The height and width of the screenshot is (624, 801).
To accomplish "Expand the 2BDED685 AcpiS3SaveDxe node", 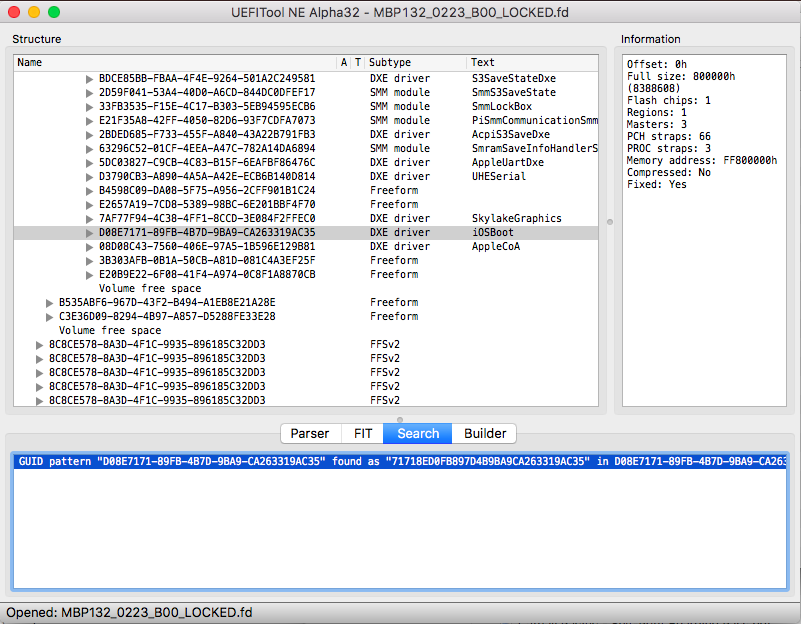I will pyautogui.click(x=89, y=135).
